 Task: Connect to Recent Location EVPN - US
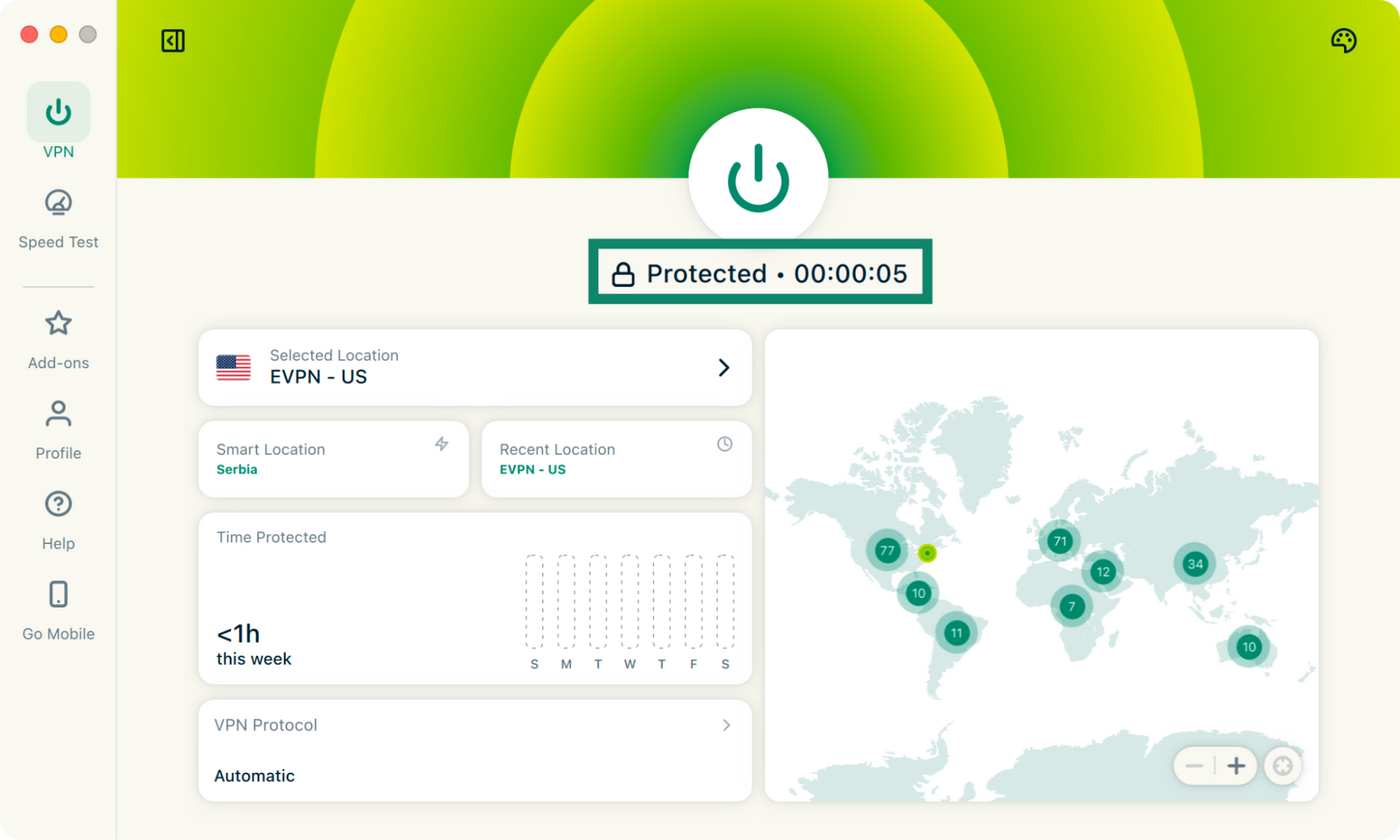tap(616, 459)
